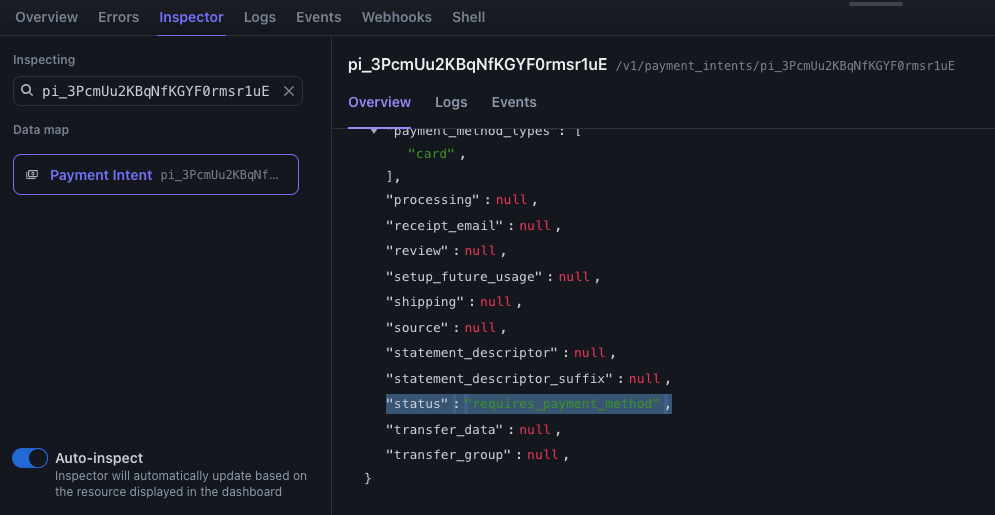
Task: Click the search magnifier icon in Inspecting field
Action: coord(27,91)
